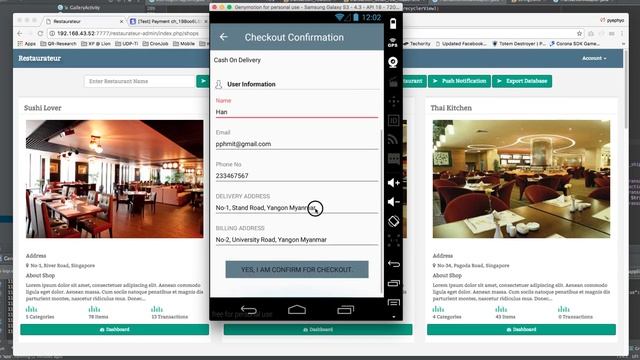This screenshot has width=640, height=360.
Task: Click Cash On Delivery text
Action: click(237, 60)
